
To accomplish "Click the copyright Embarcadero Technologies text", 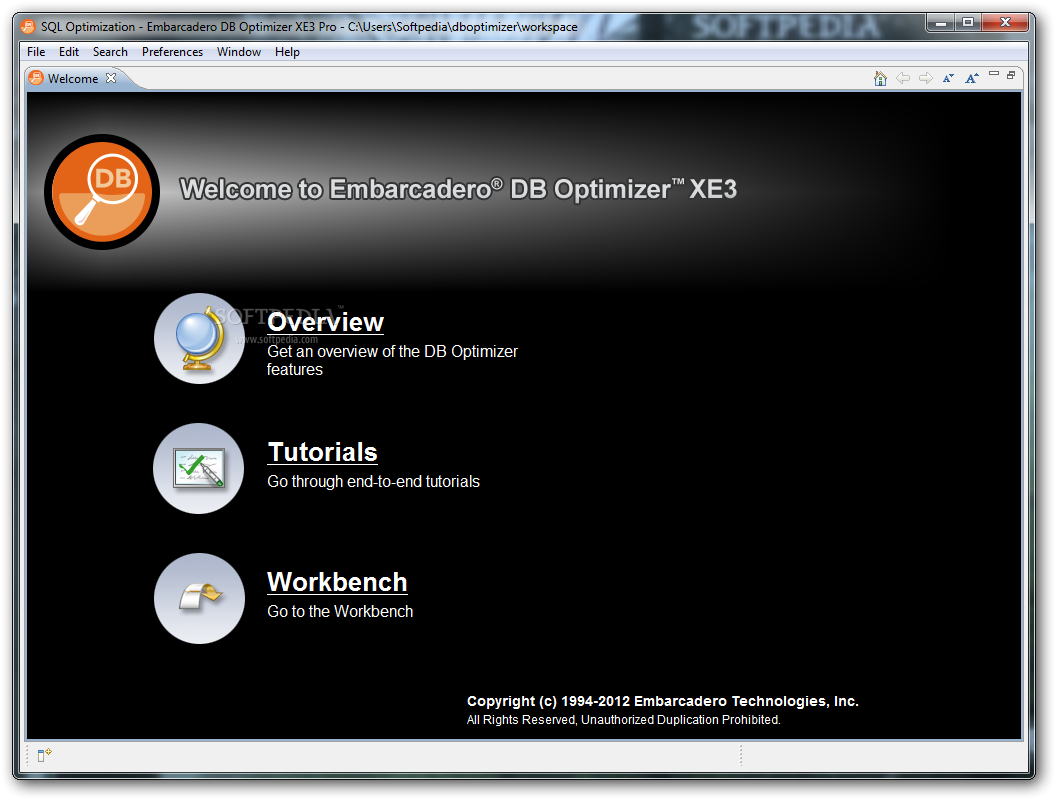I will click(x=663, y=701).
